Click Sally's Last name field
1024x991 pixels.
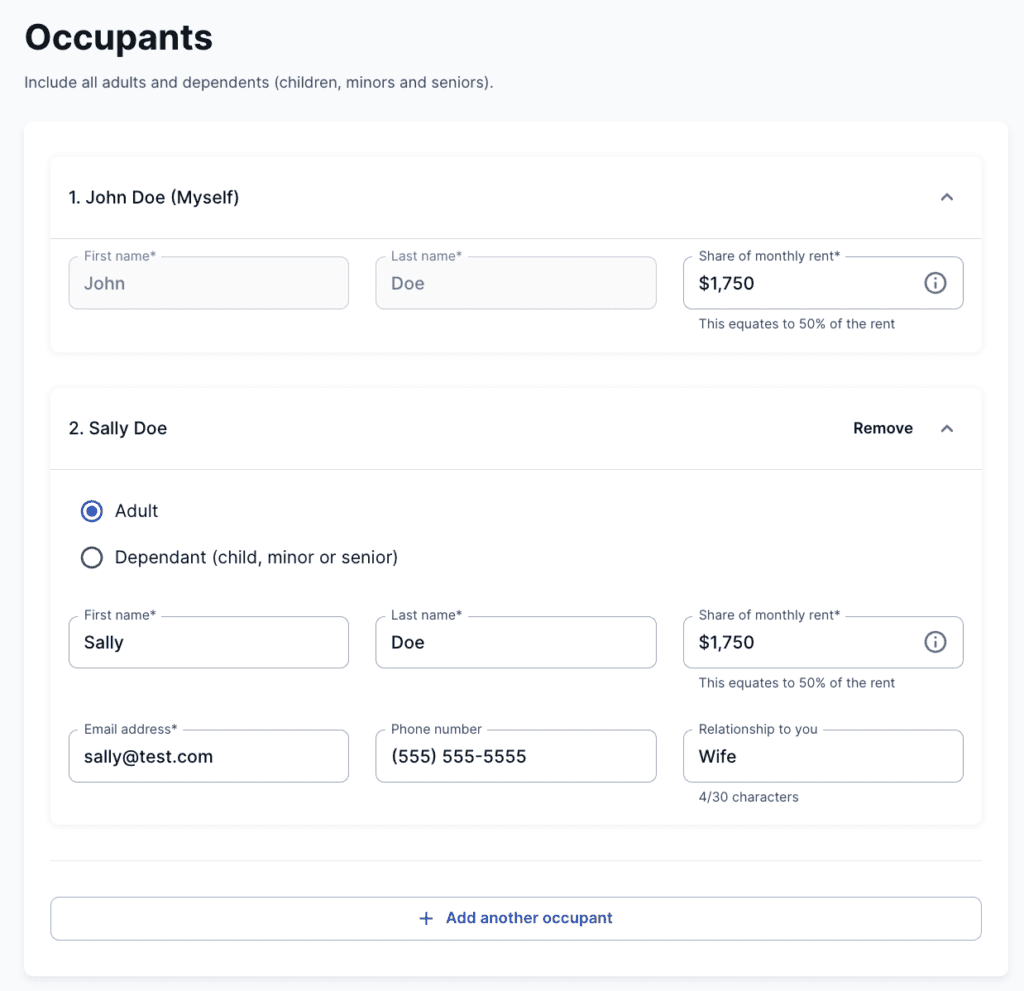point(515,642)
